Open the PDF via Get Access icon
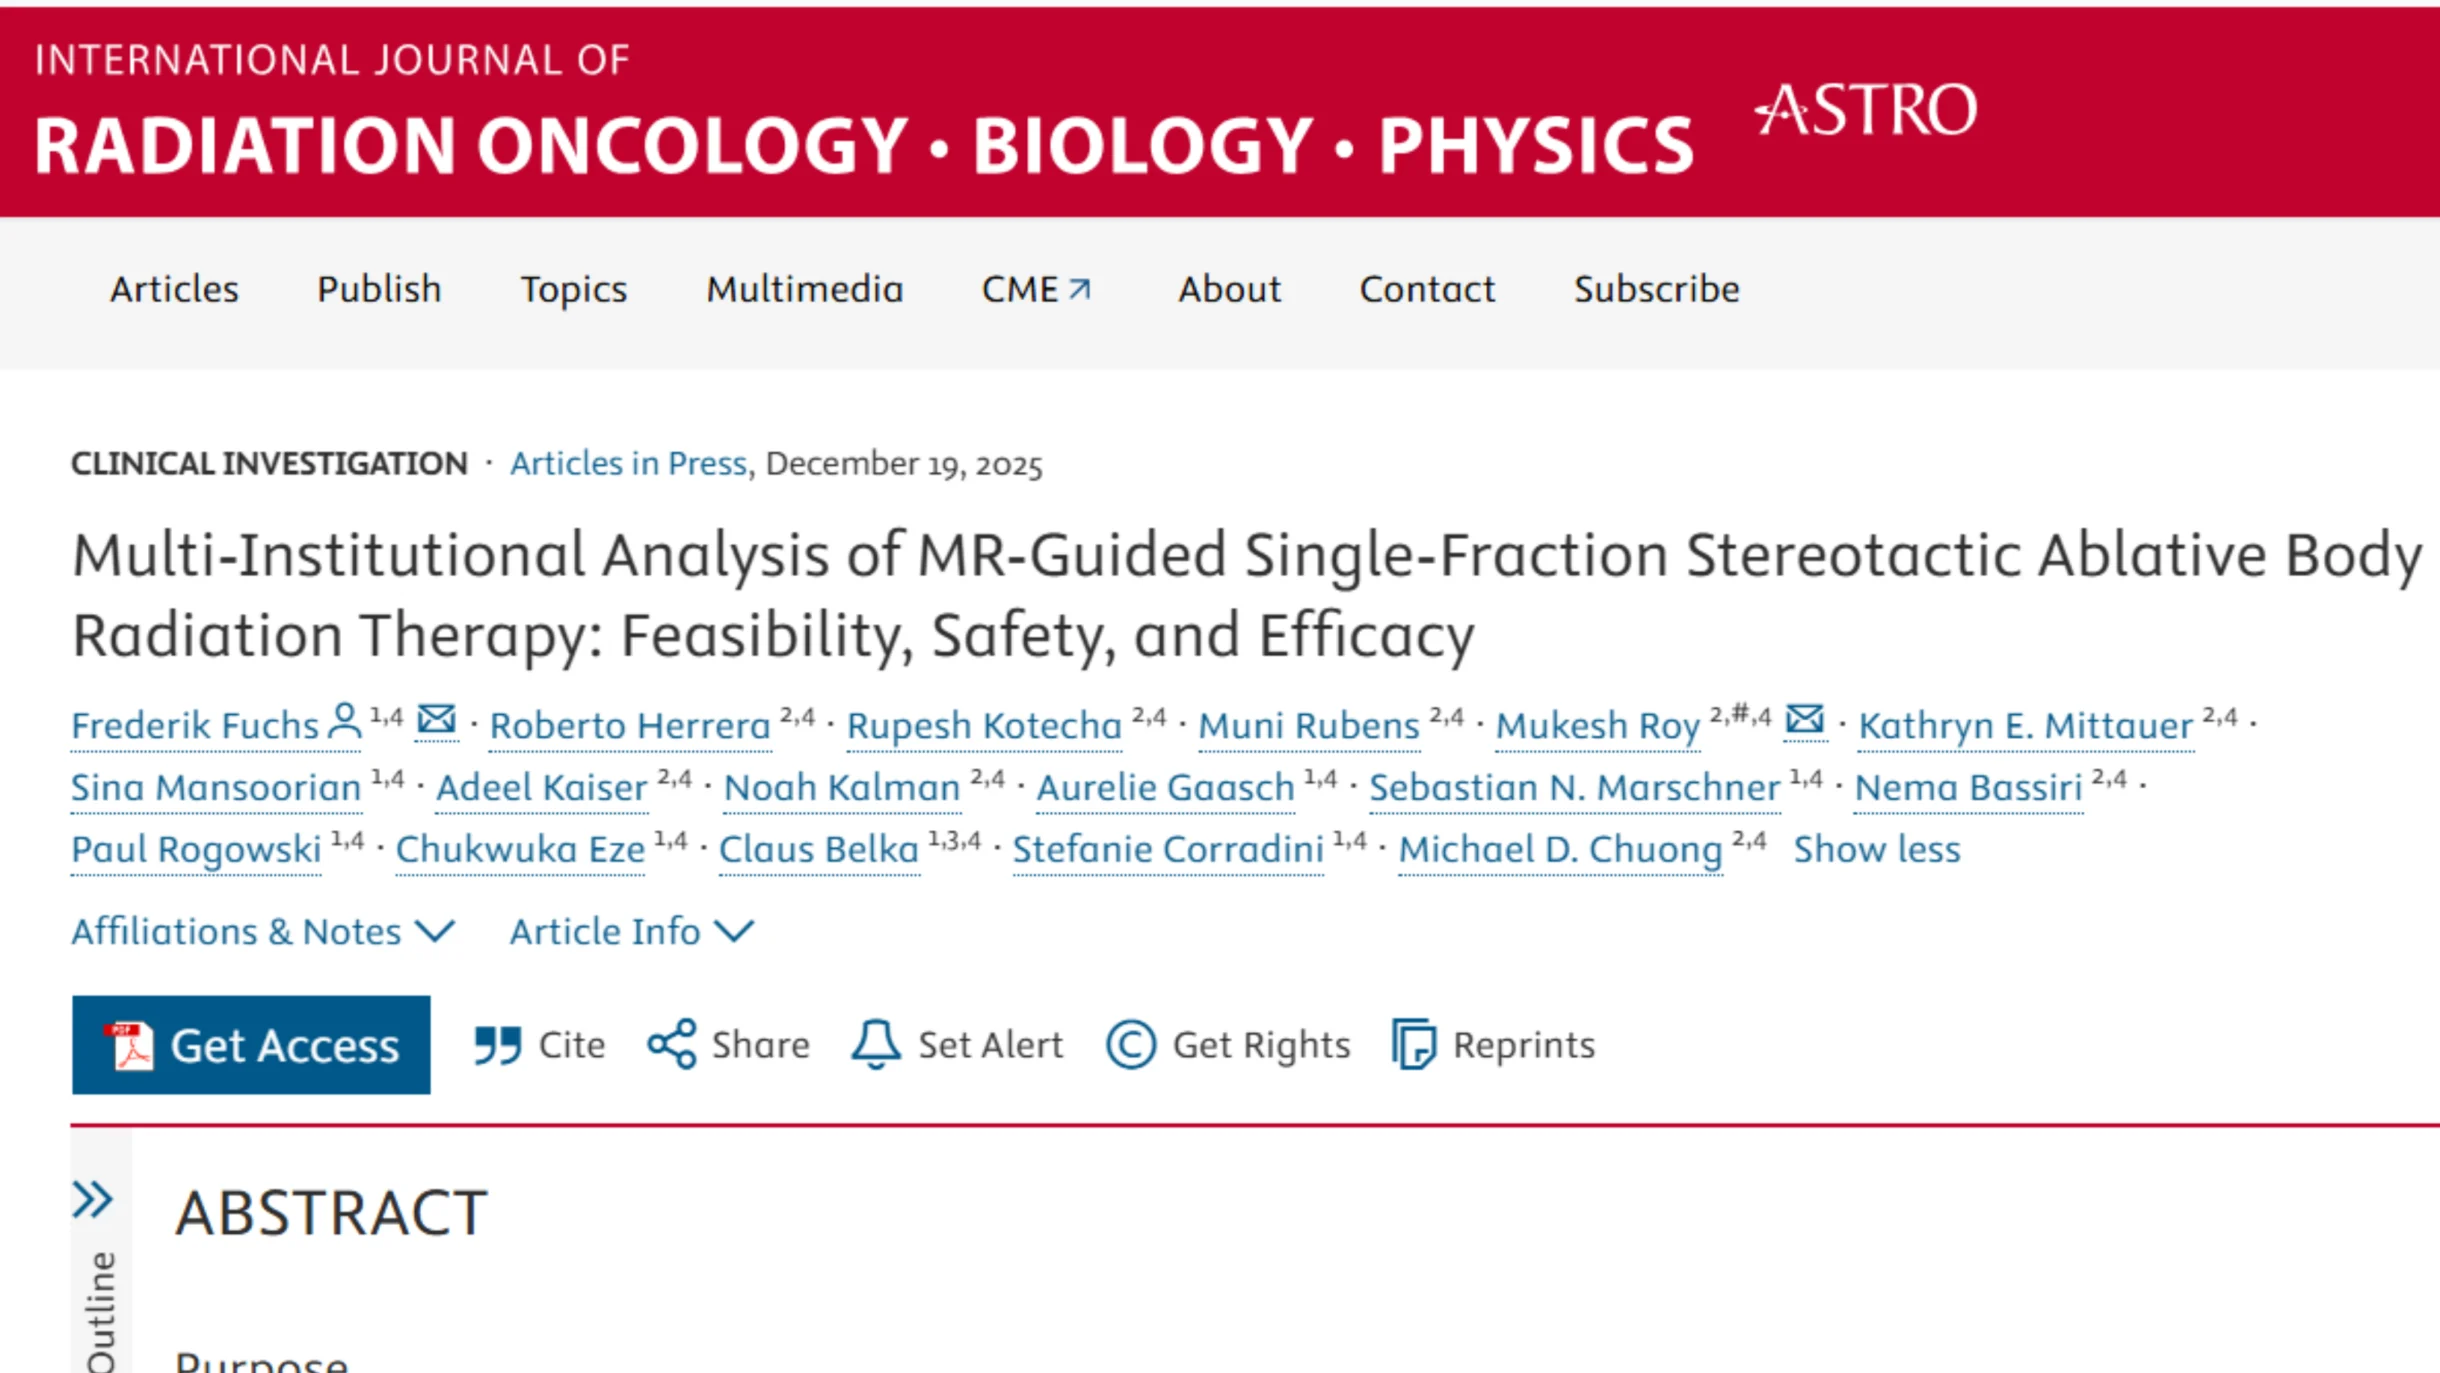2440x1373 pixels. click(135, 1044)
